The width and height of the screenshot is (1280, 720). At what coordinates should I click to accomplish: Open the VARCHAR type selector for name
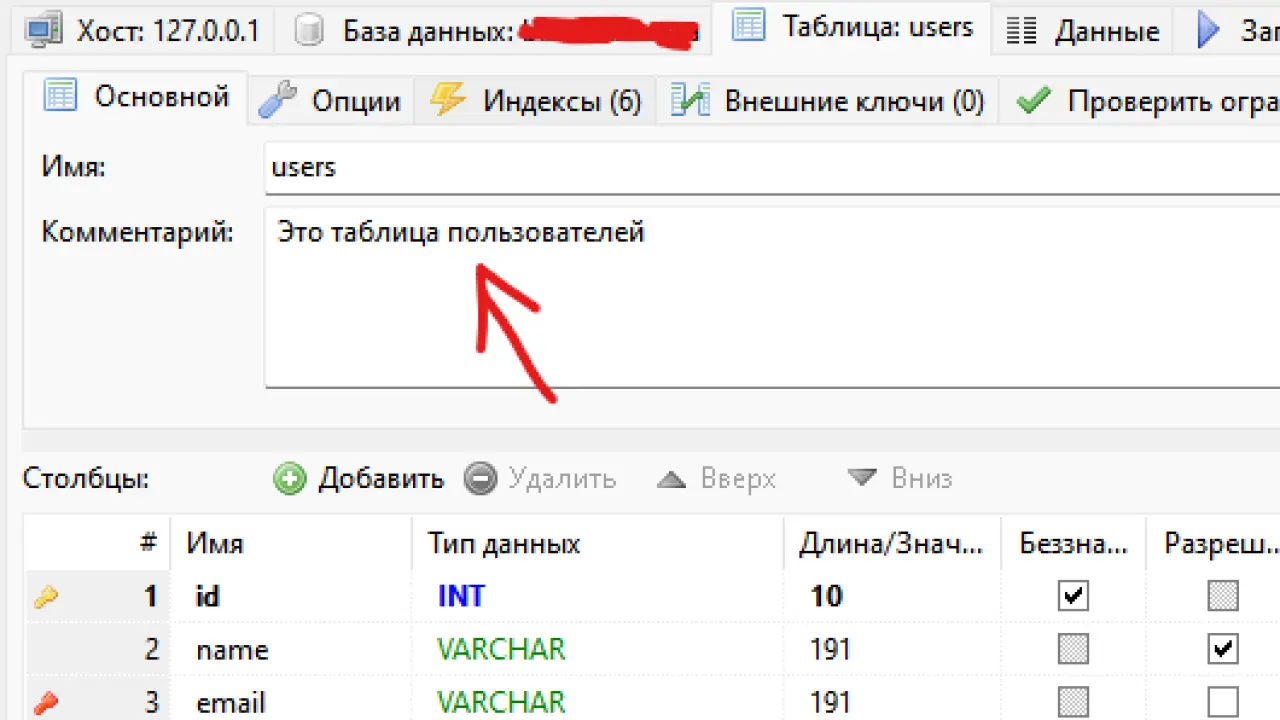[501, 649]
